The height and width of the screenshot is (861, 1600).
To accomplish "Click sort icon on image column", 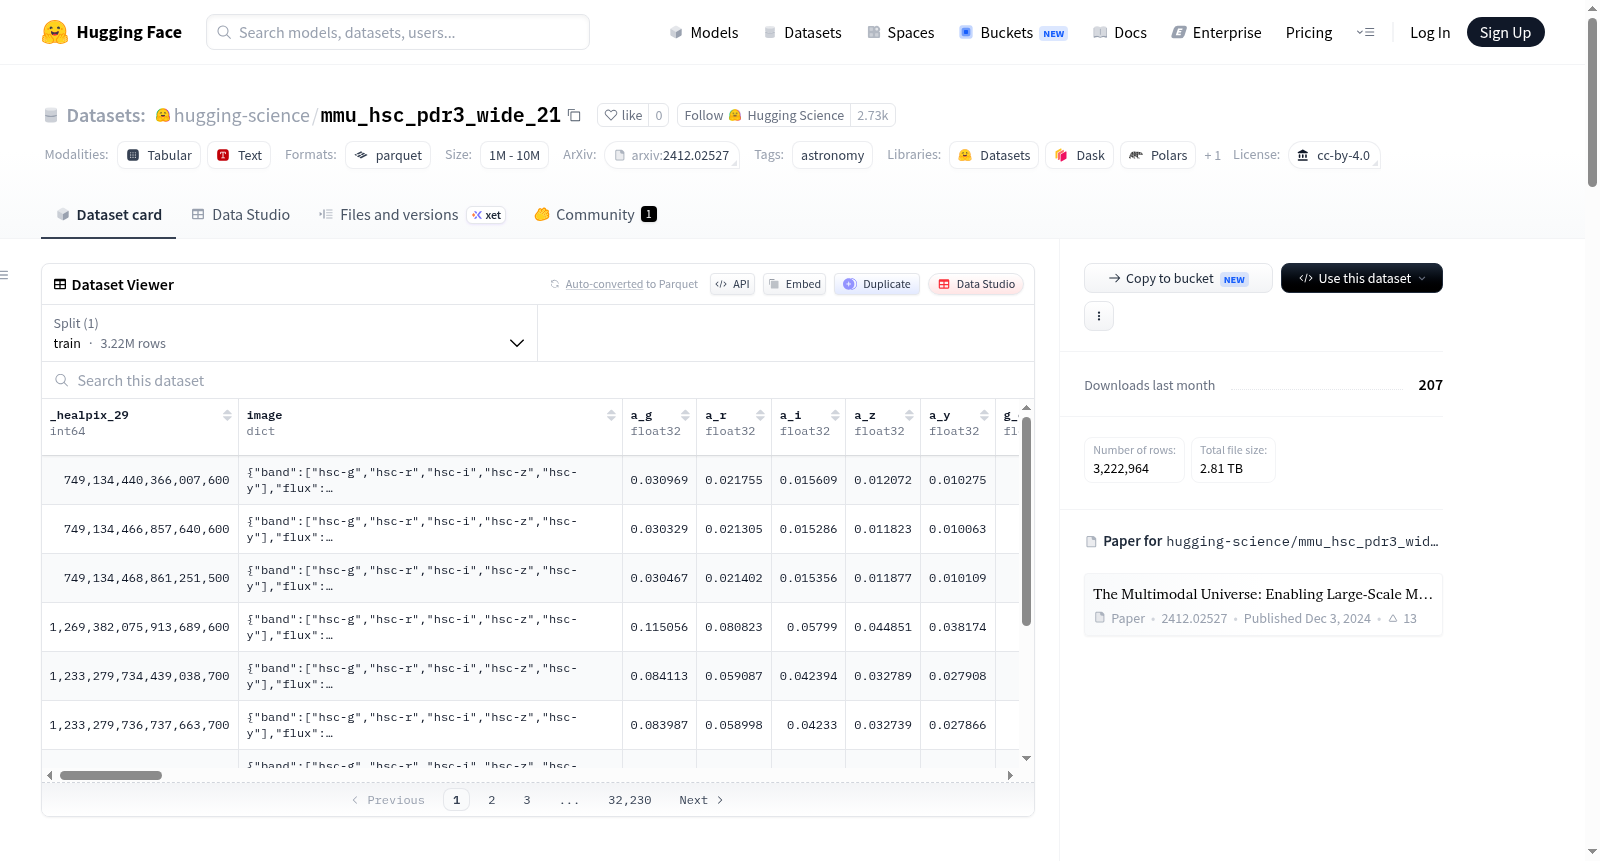I will (x=611, y=415).
